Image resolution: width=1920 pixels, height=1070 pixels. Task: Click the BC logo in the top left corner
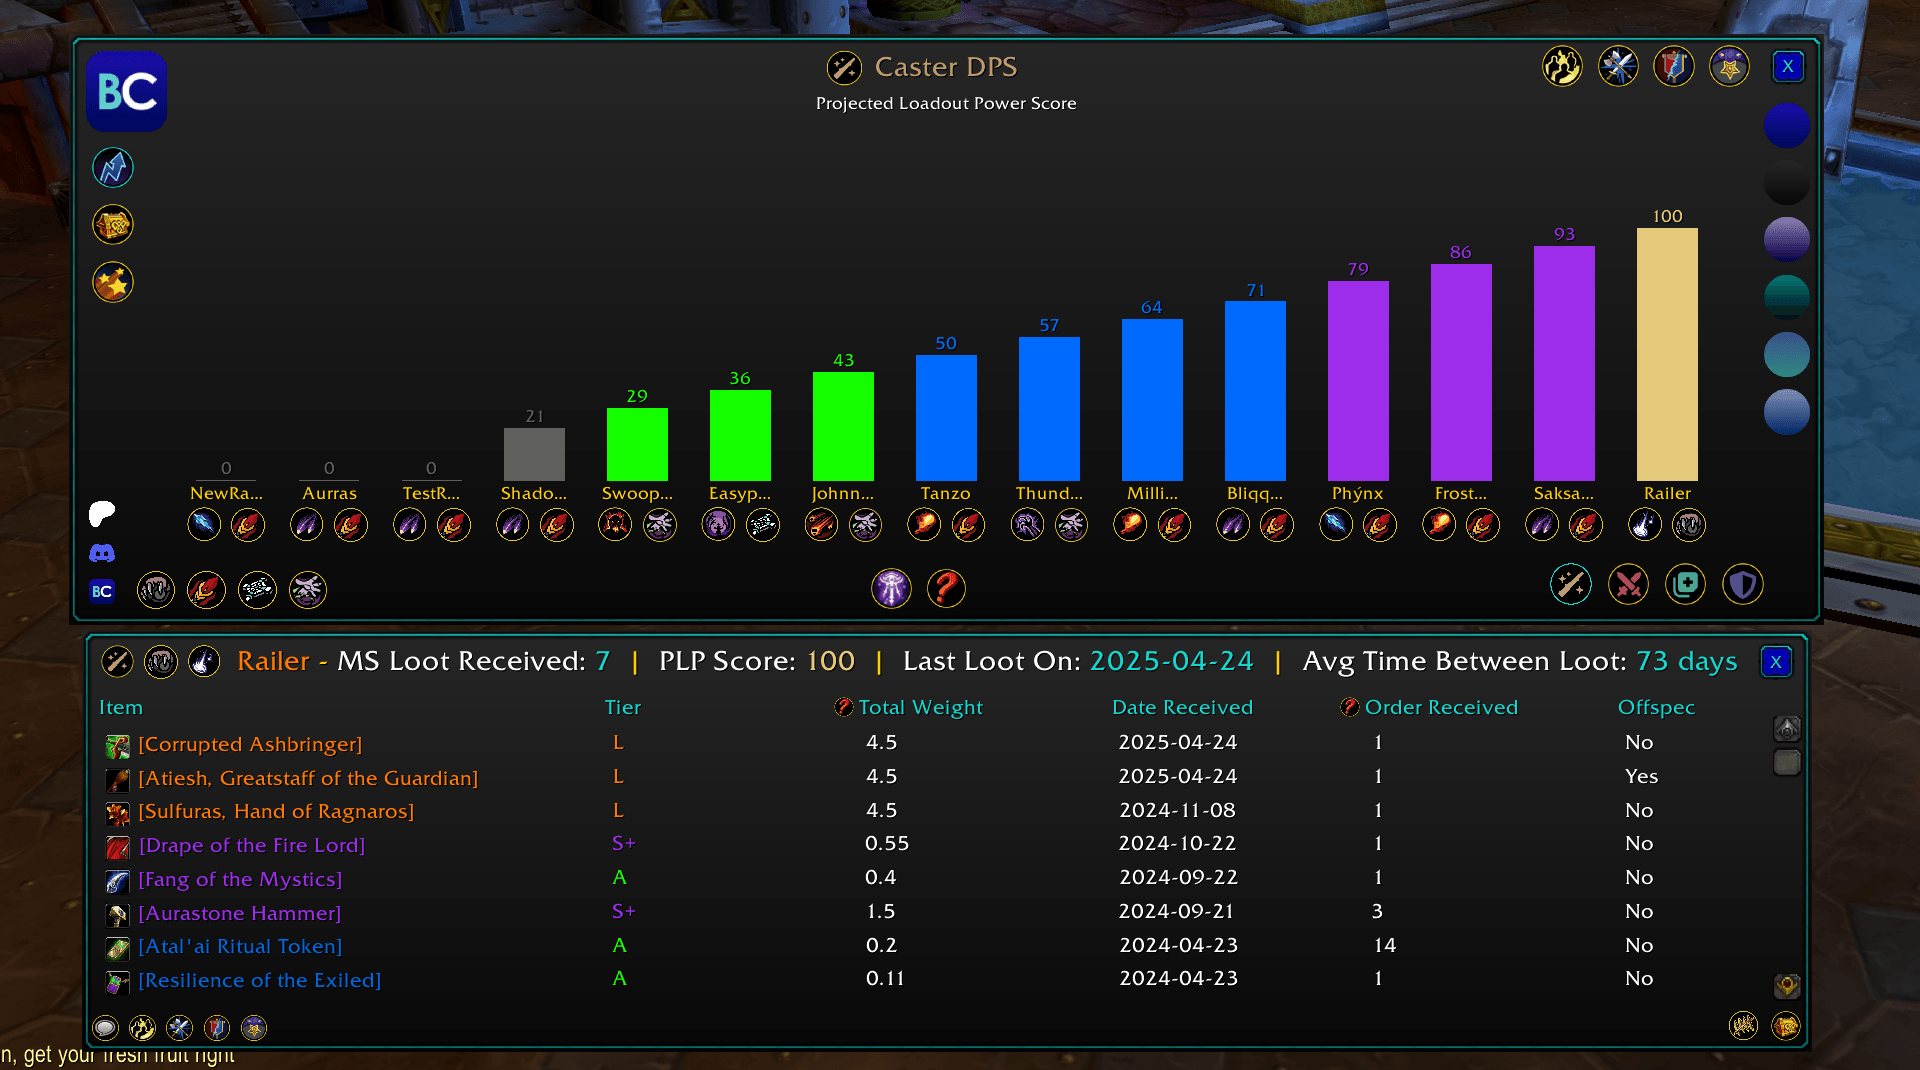point(126,91)
